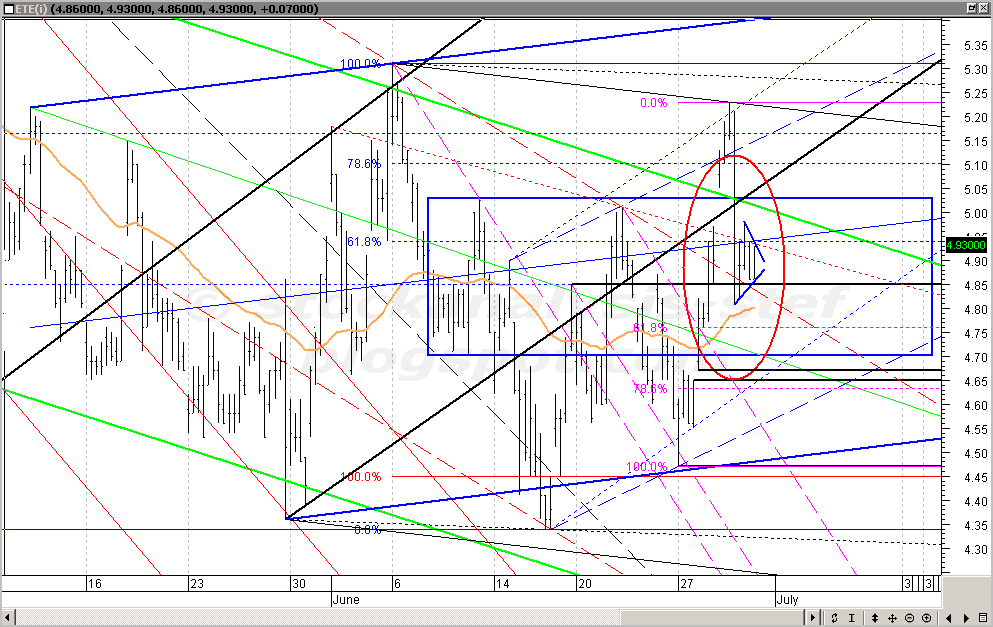Click the horizontal scrollbar thumb at bottom
The height and width of the screenshot is (627, 993).
click(712, 618)
